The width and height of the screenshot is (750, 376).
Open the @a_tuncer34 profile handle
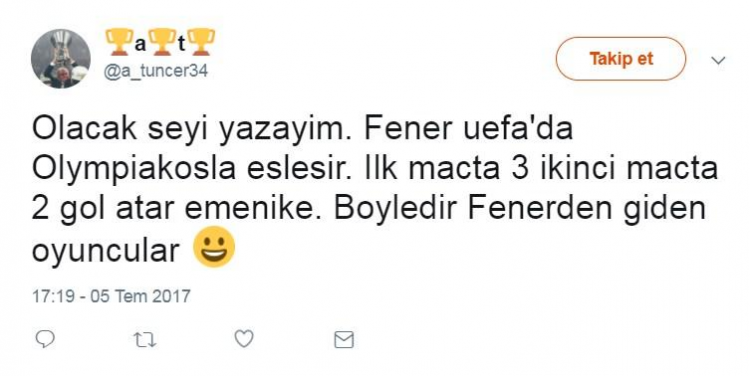click(156, 72)
